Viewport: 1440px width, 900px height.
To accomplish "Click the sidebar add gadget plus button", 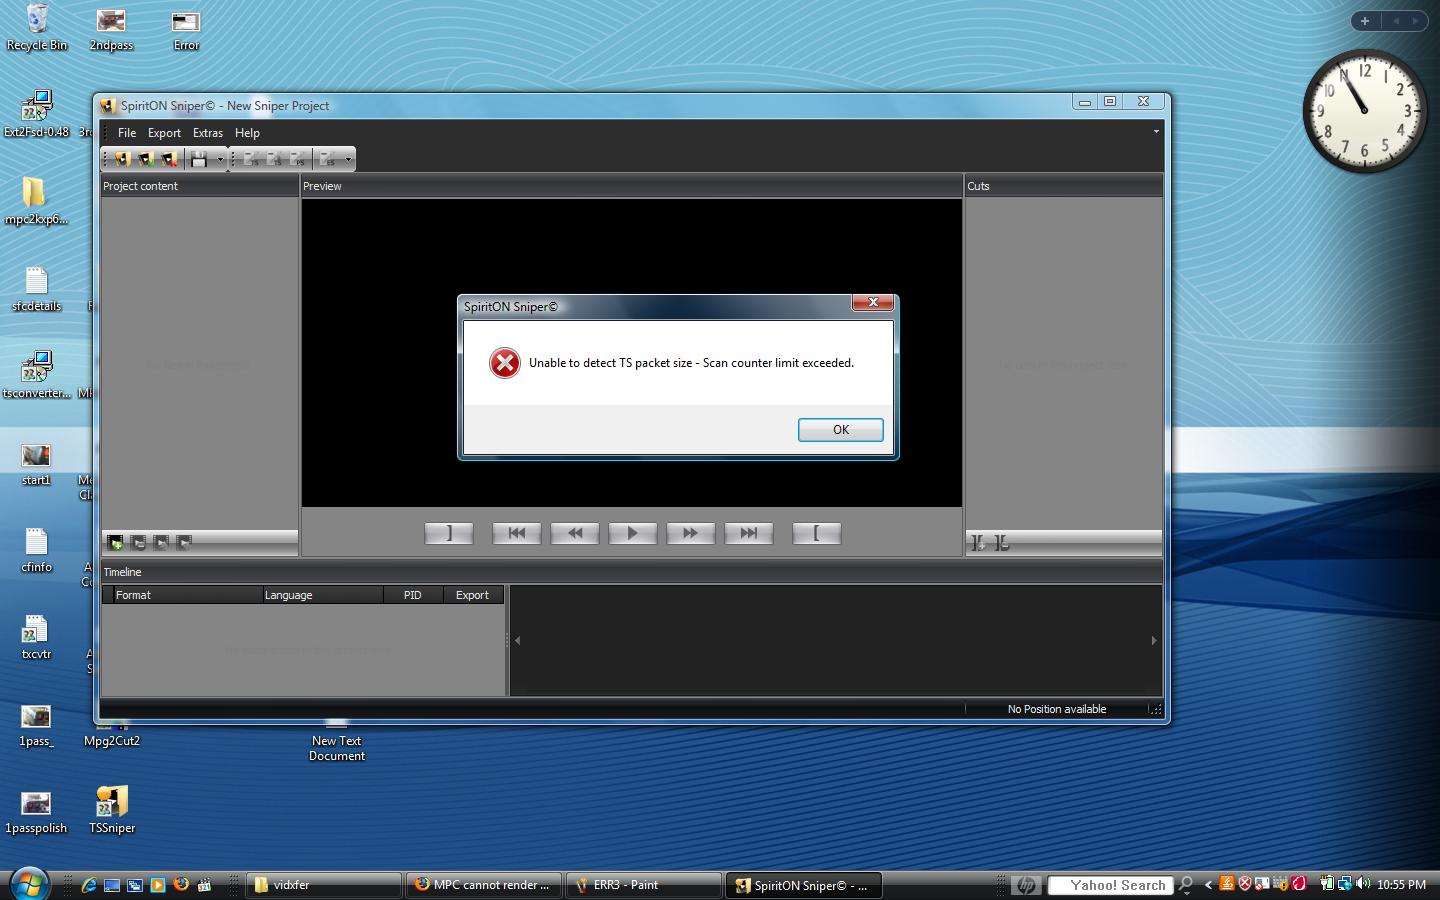I will tap(1364, 20).
